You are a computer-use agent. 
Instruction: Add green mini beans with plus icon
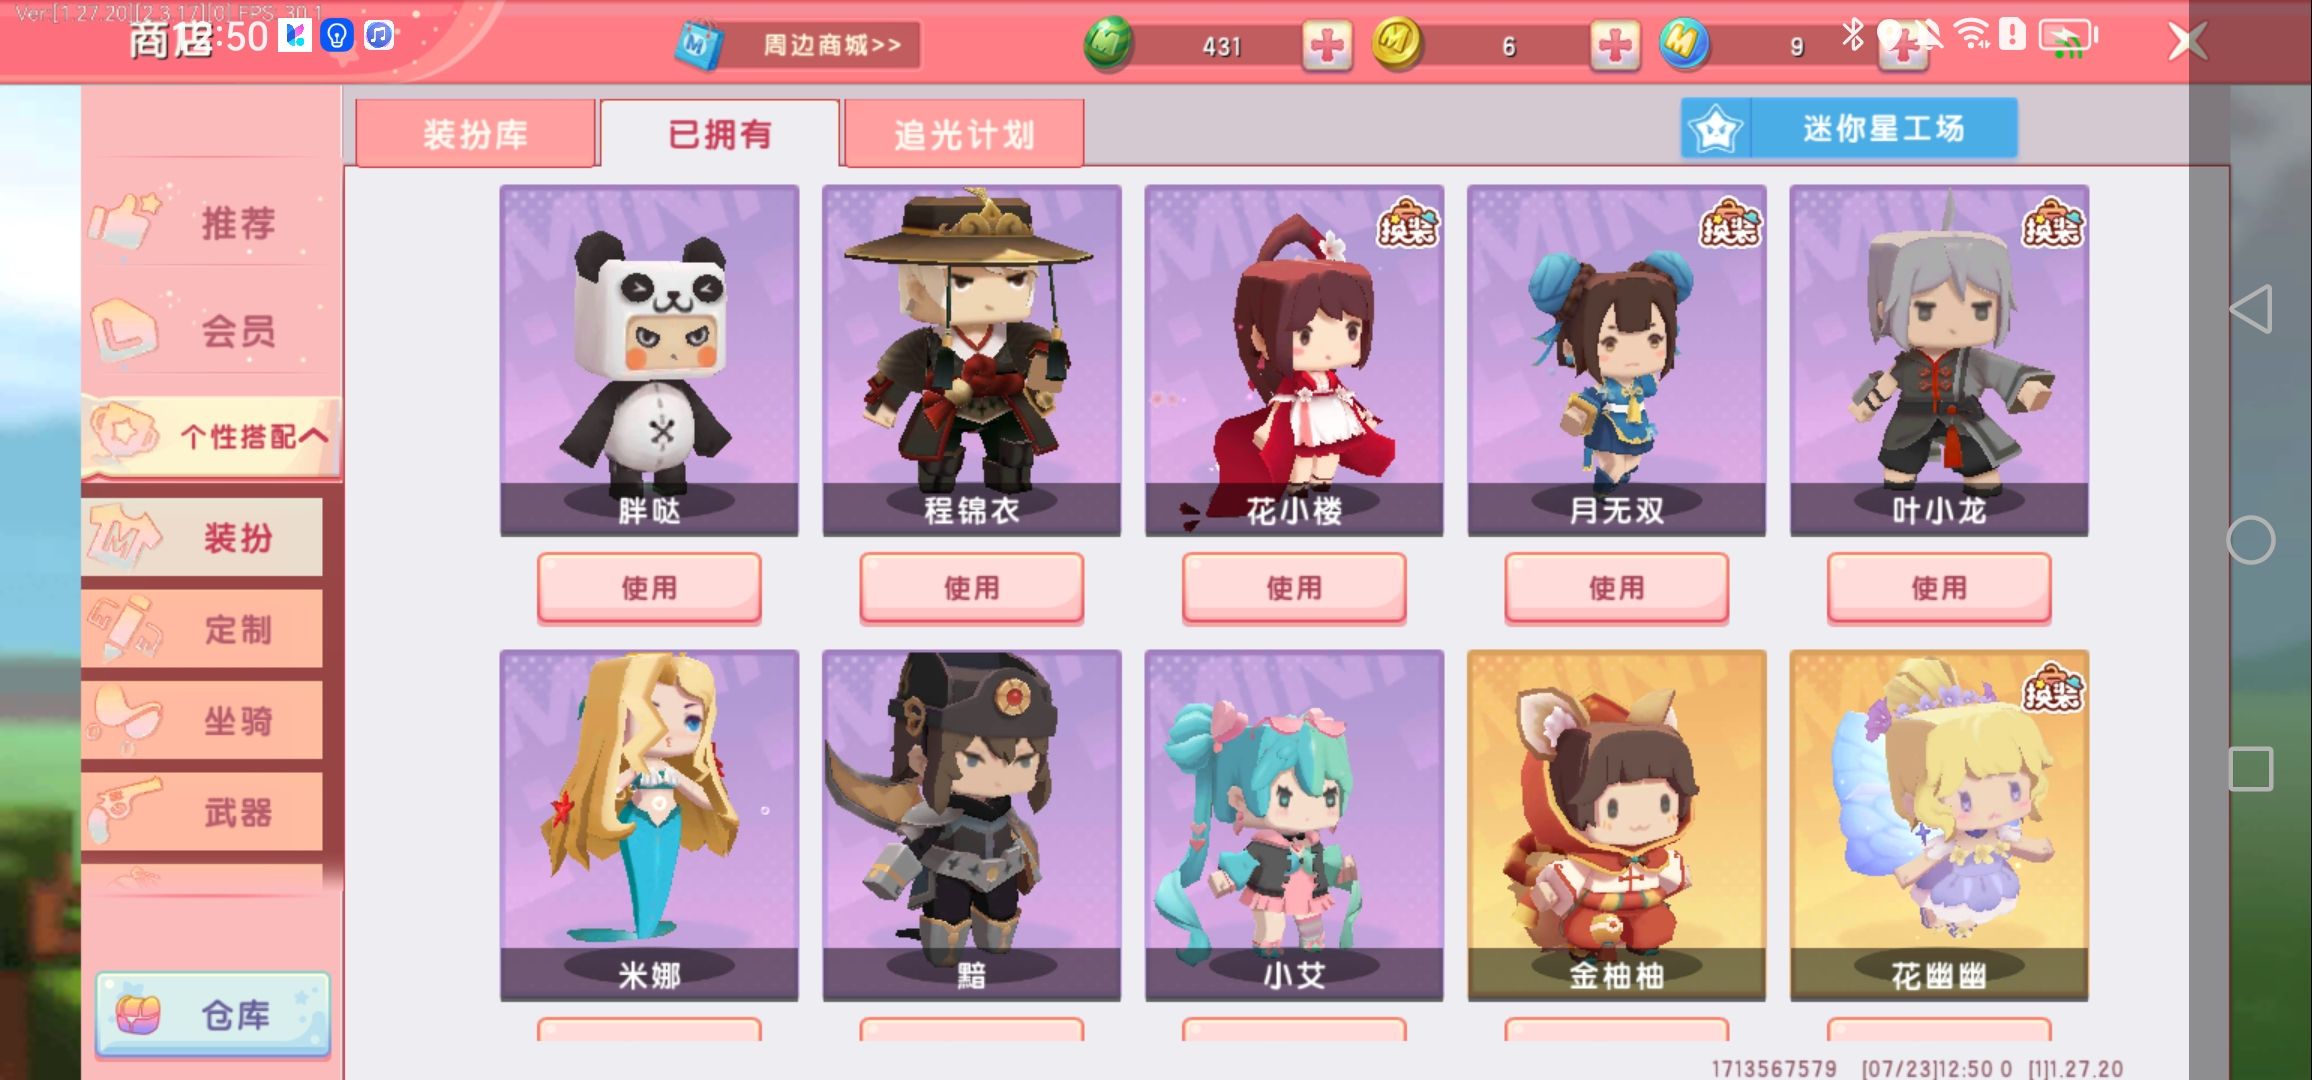[x=1327, y=46]
